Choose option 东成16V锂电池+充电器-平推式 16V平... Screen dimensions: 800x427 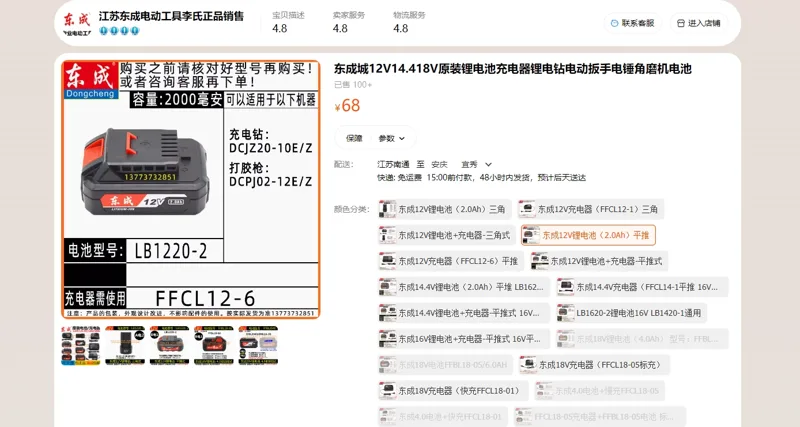[x=464, y=339]
